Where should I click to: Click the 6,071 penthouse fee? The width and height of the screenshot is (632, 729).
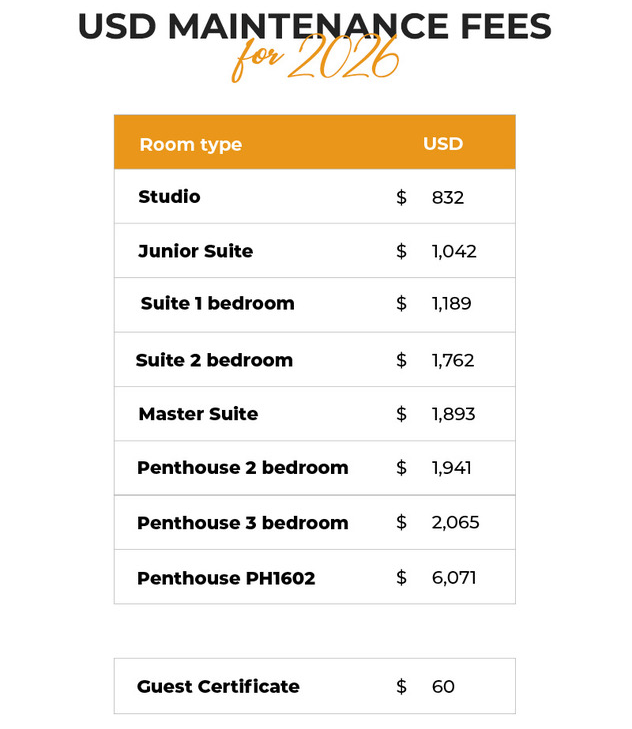click(454, 578)
